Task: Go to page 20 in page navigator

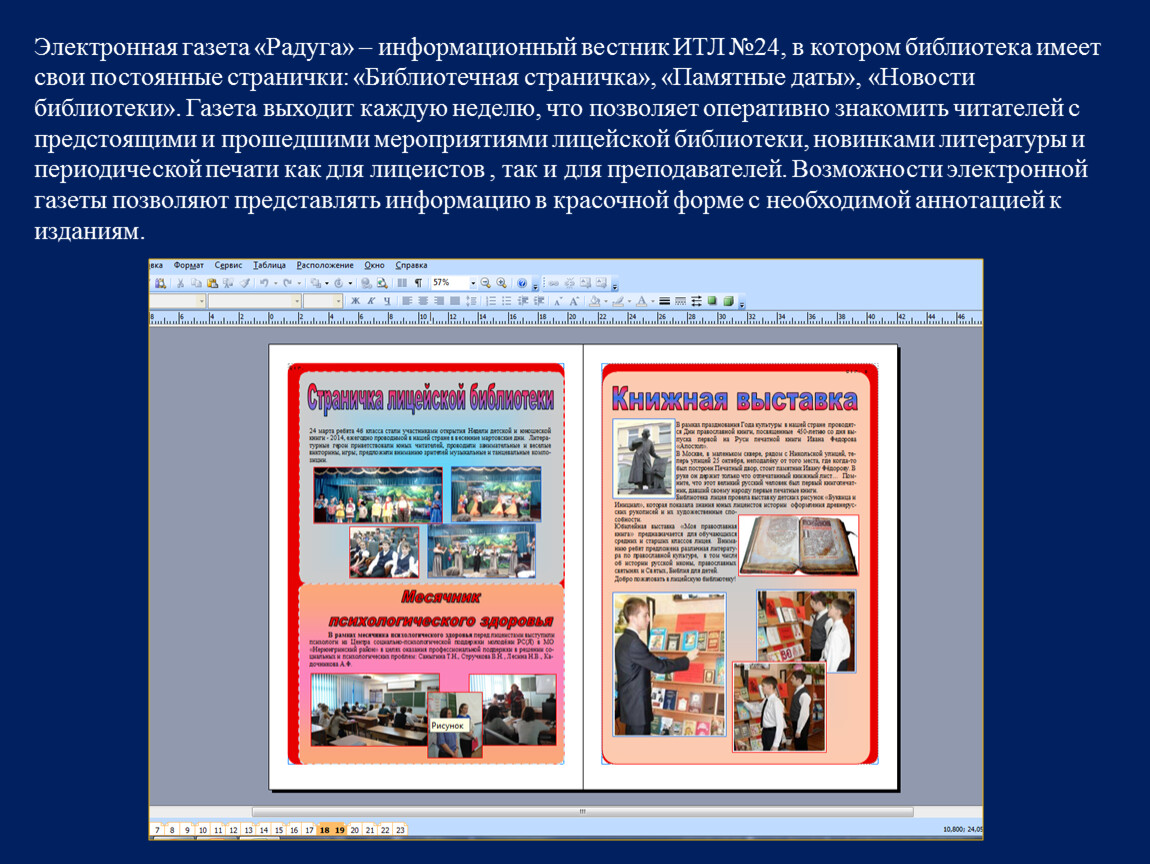Action: click(x=354, y=830)
